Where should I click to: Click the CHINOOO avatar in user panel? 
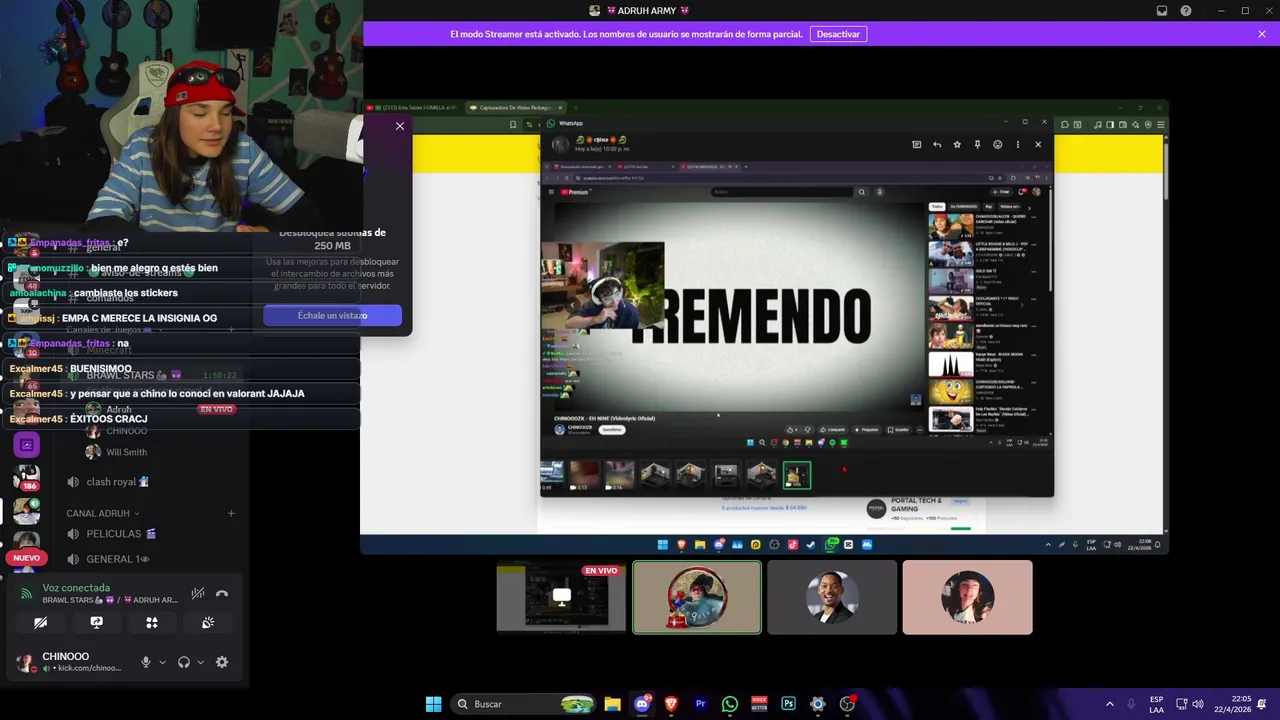click(26, 662)
